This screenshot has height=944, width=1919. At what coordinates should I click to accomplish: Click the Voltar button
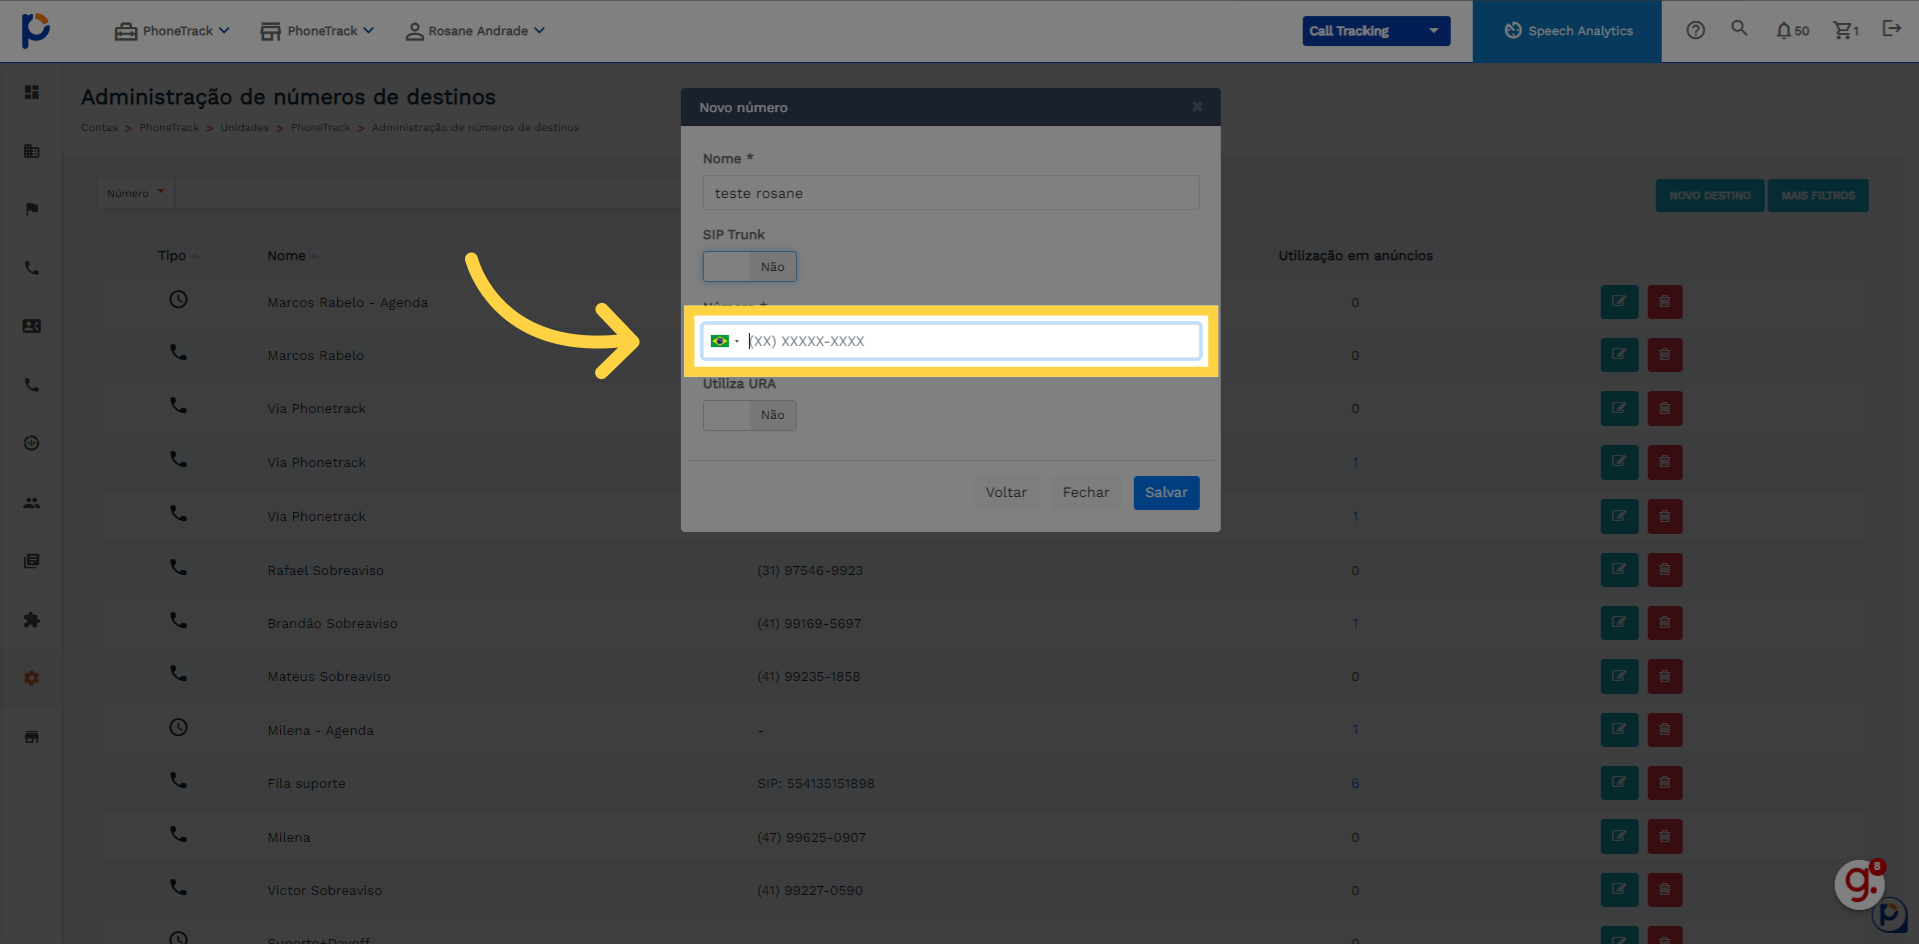tap(1005, 492)
